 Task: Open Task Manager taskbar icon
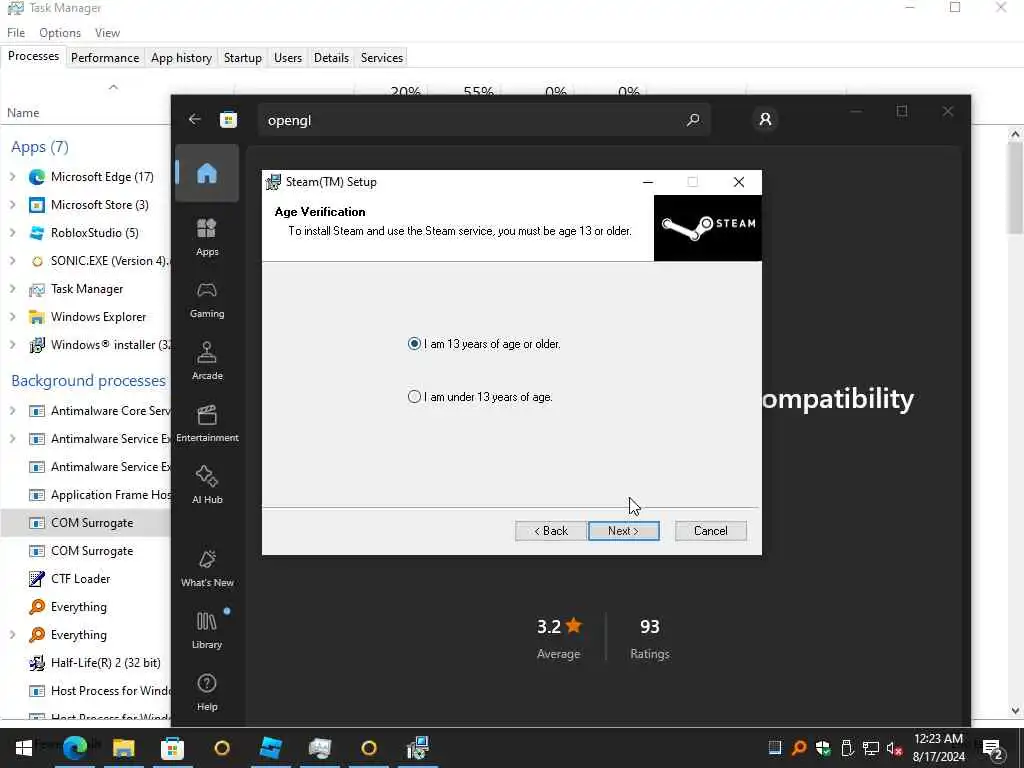pos(320,748)
